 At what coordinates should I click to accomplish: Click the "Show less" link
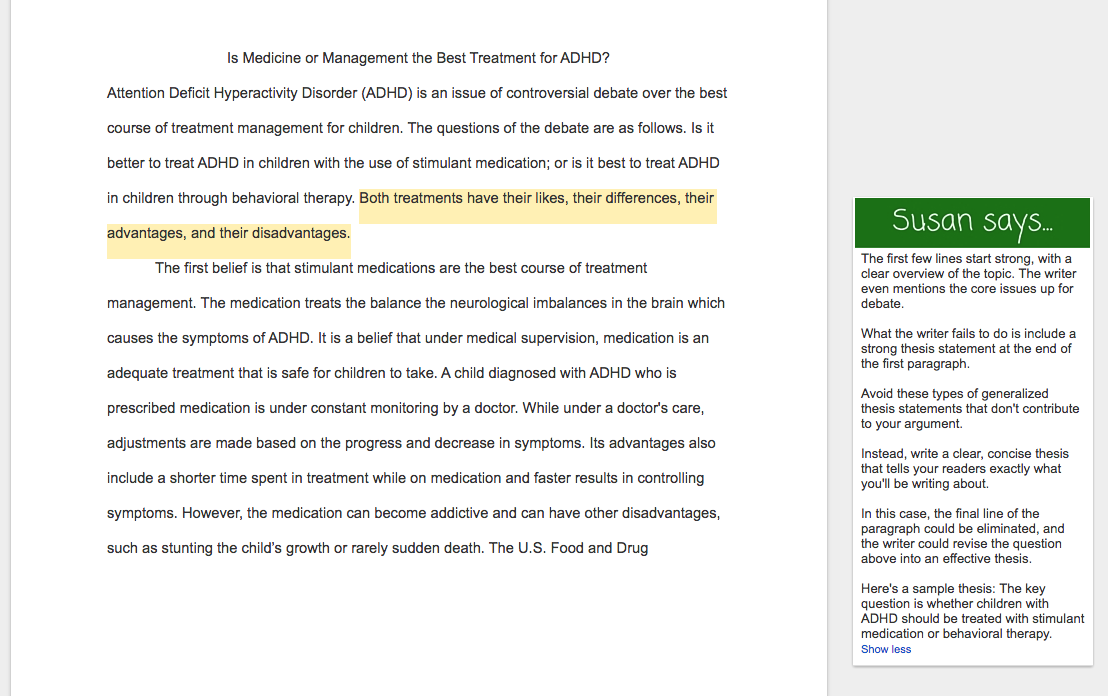coord(886,649)
